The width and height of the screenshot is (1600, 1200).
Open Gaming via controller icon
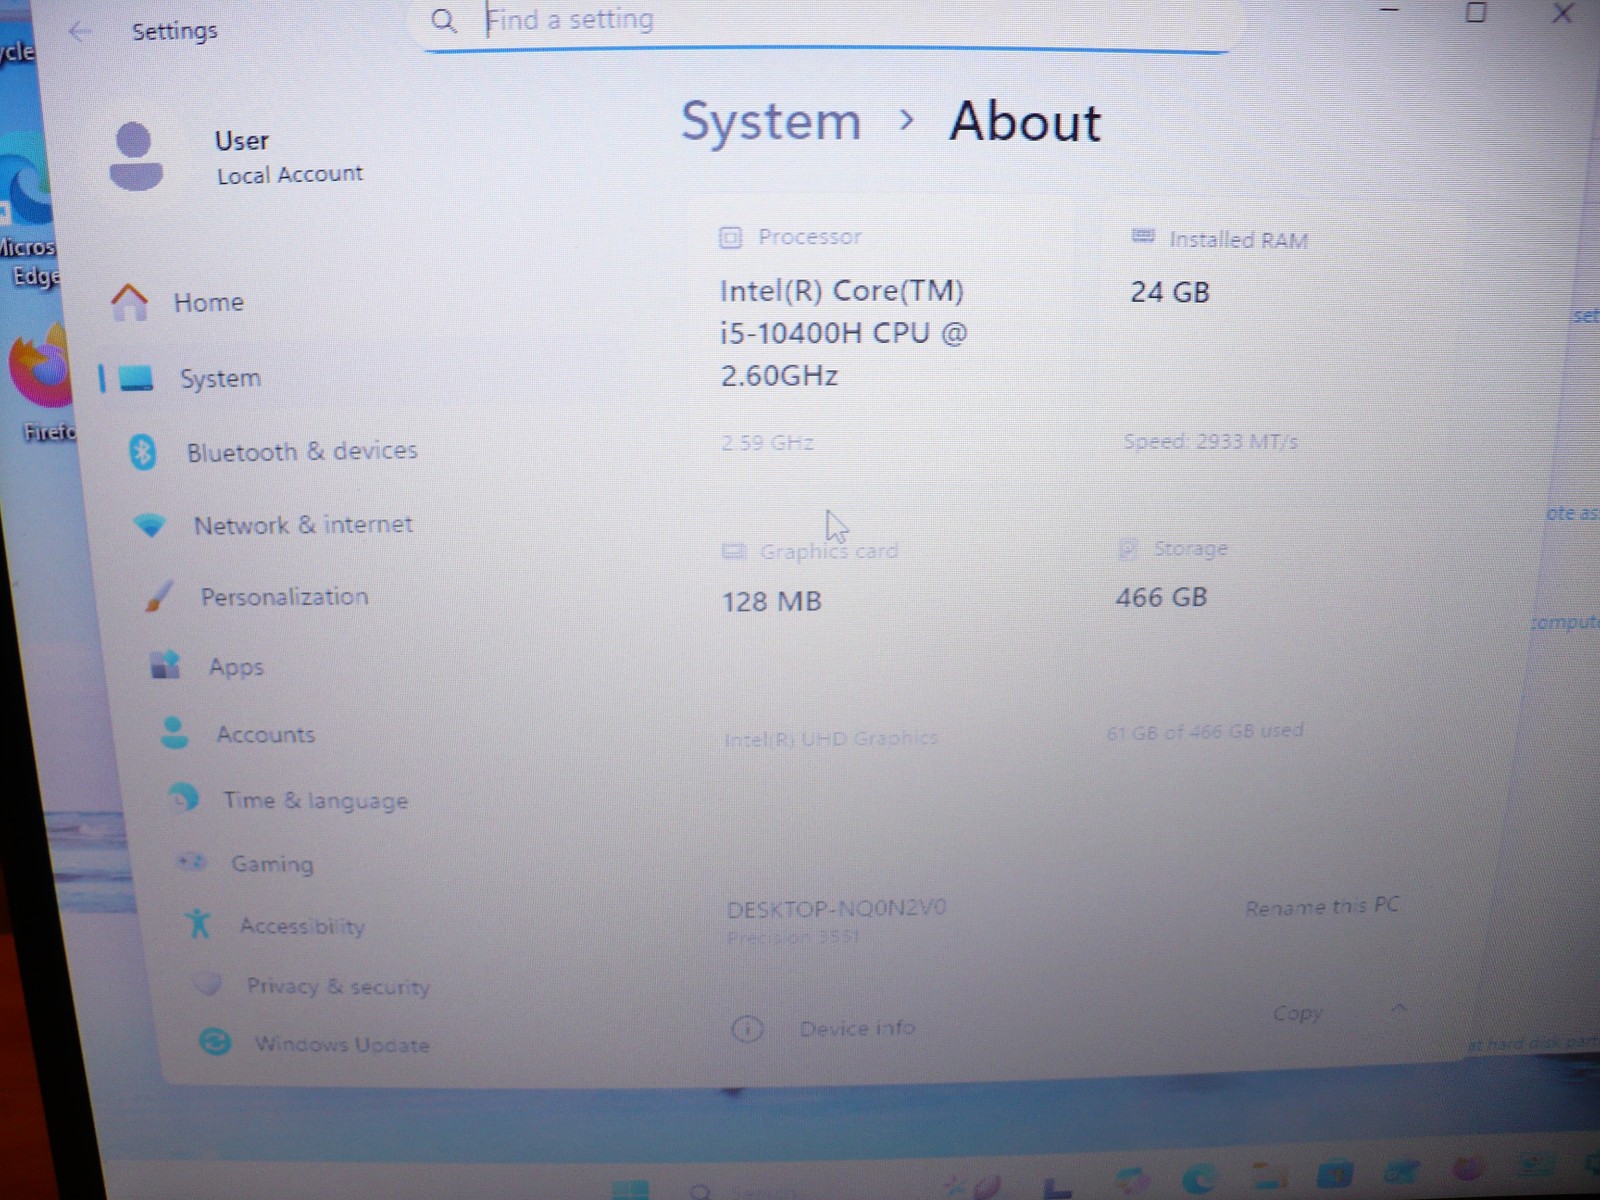point(191,861)
